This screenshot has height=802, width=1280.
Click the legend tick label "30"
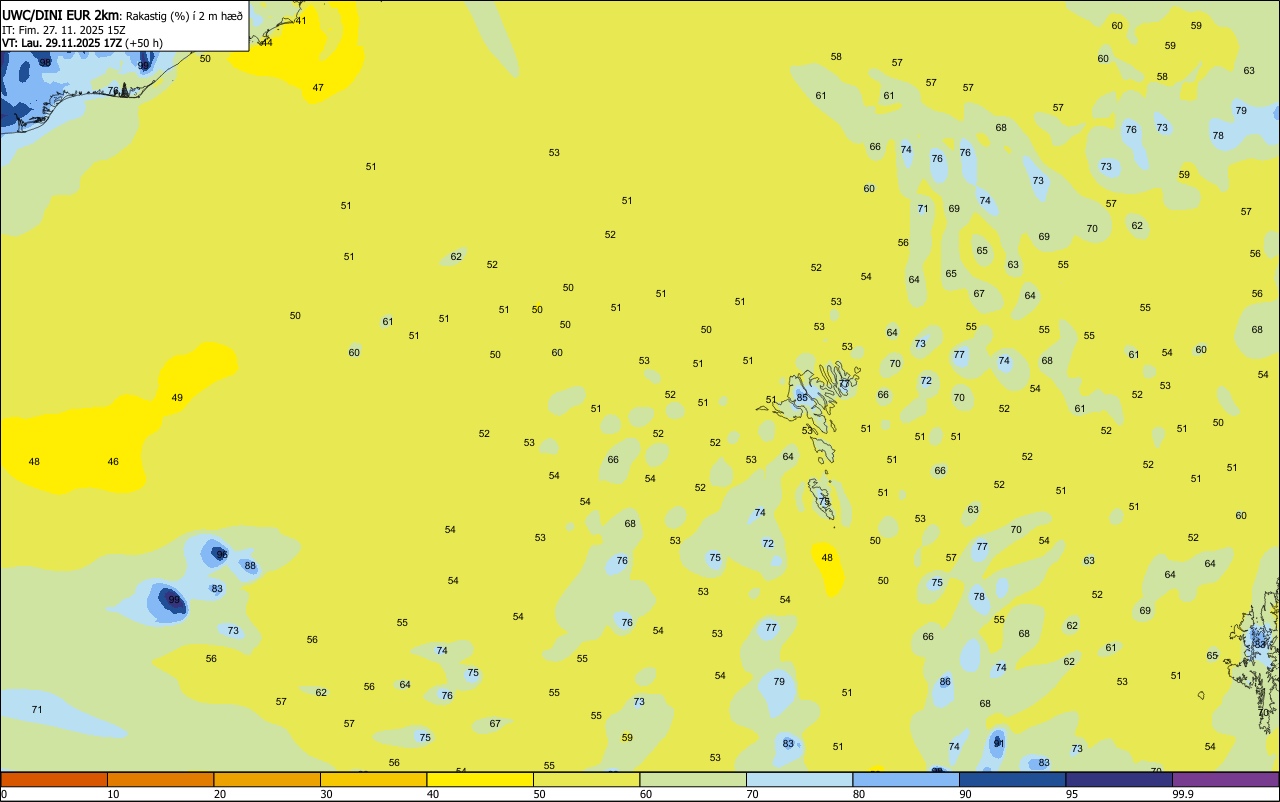tap(326, 794)
